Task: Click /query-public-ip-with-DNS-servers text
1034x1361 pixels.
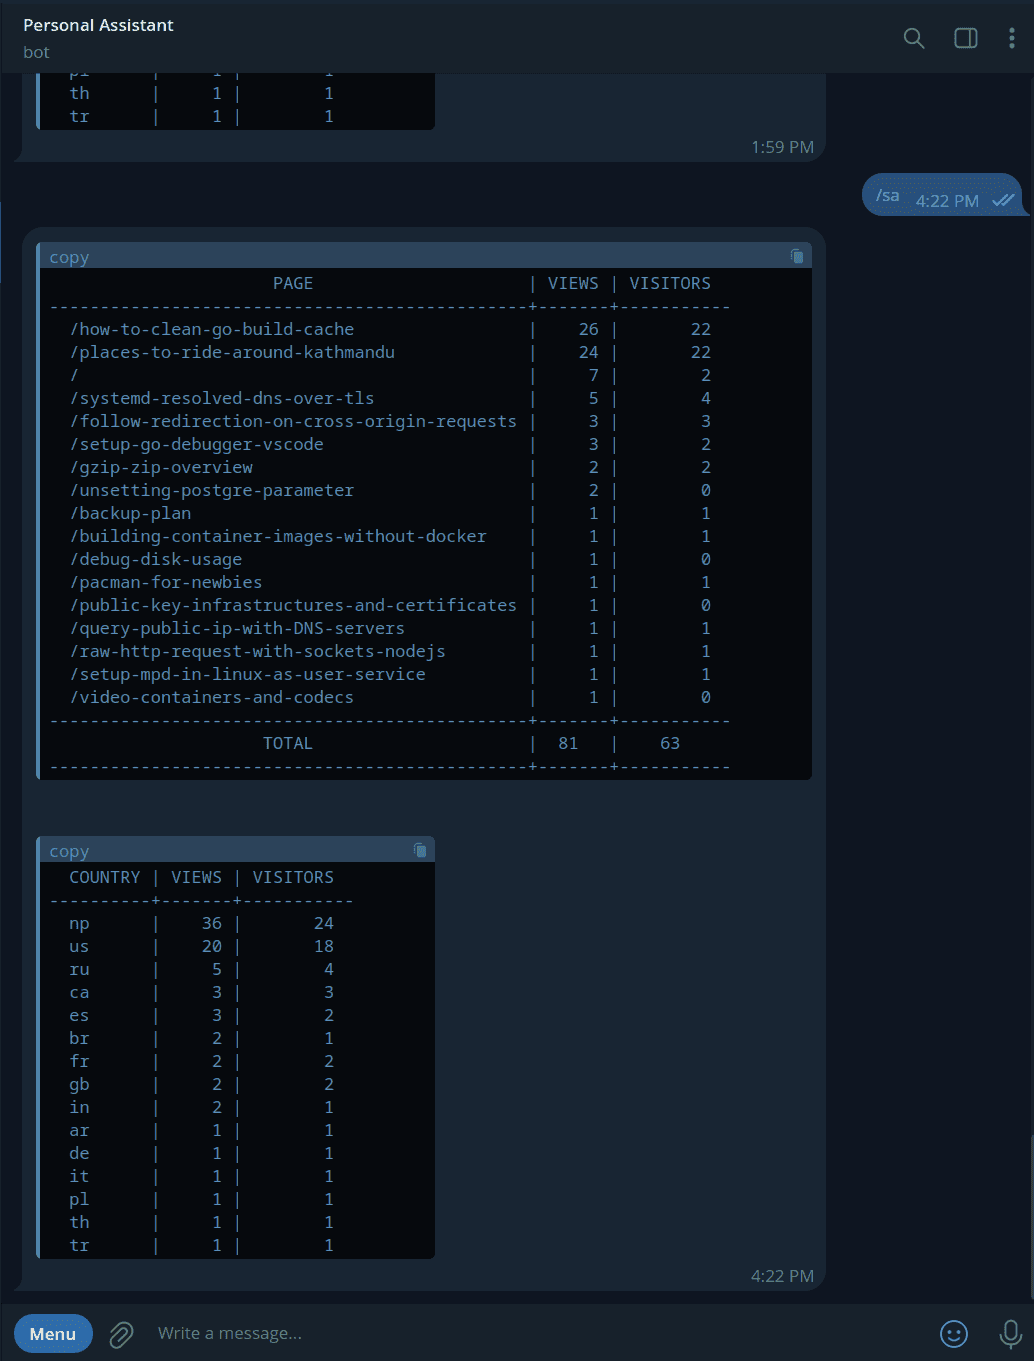Action: 237,628
